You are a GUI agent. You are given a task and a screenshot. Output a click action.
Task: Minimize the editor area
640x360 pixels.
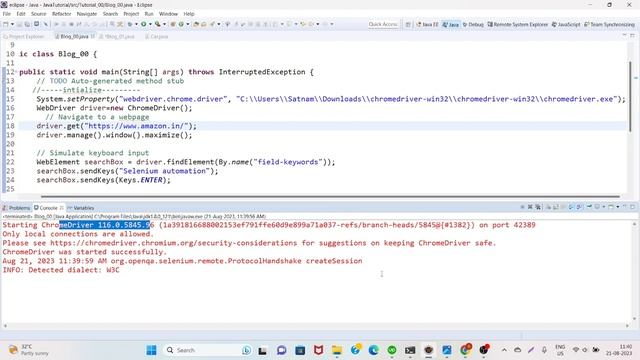(x=624, y=36)
